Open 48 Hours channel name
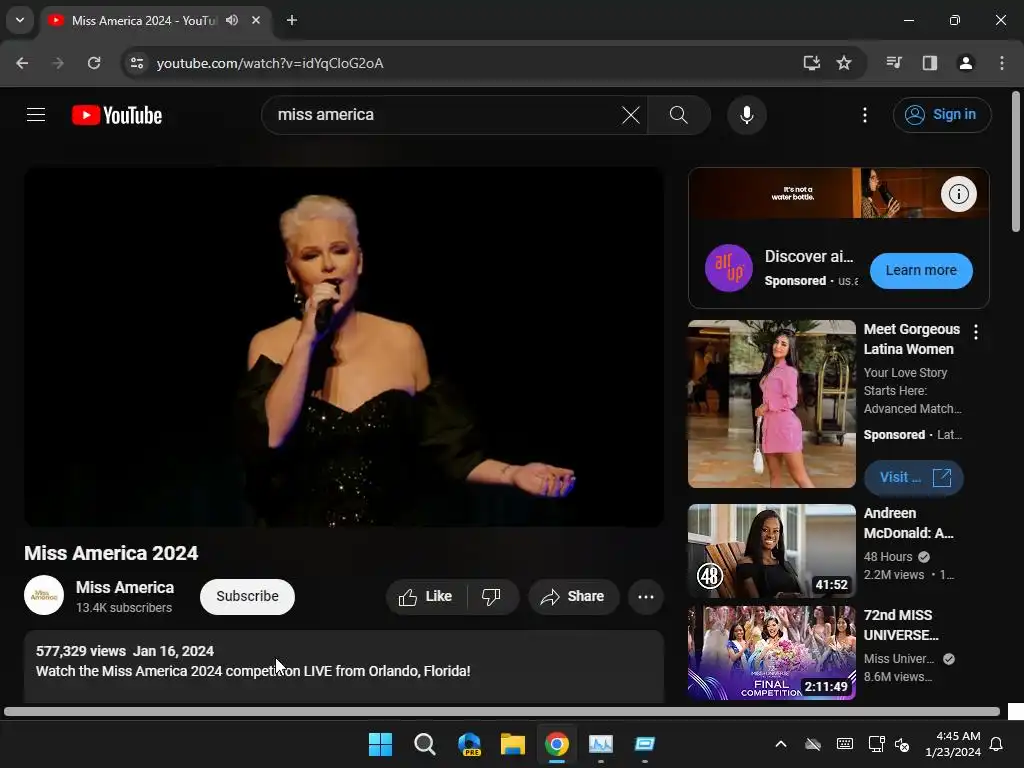Screen dimensions: 1024x768 (x=888, y=557)
